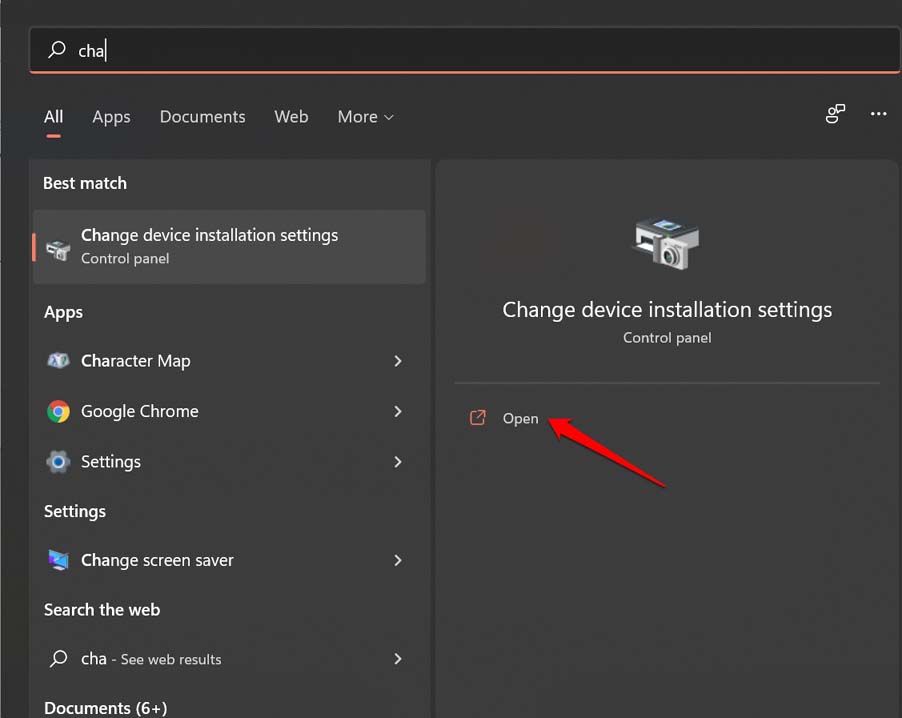Click preview title Change device installation settings
The image size is (902, 718).
point(667,310)
